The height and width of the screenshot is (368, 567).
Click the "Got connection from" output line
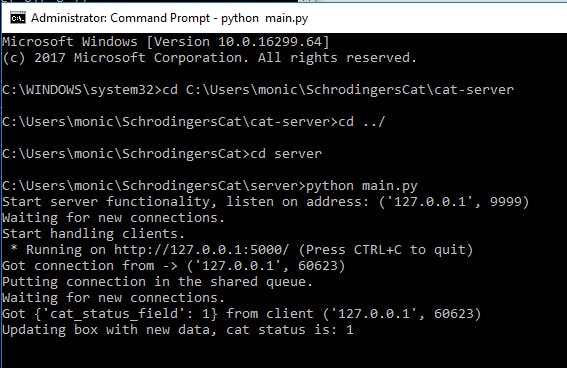pos(174,266)
